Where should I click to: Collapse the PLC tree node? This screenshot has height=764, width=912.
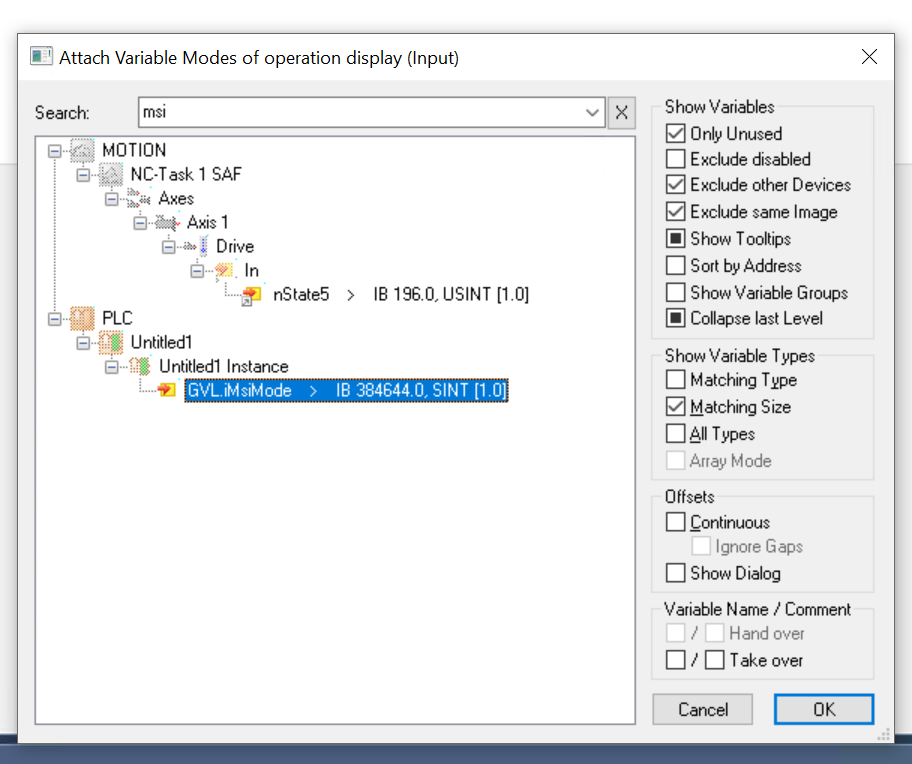click(x=55, y=319)
